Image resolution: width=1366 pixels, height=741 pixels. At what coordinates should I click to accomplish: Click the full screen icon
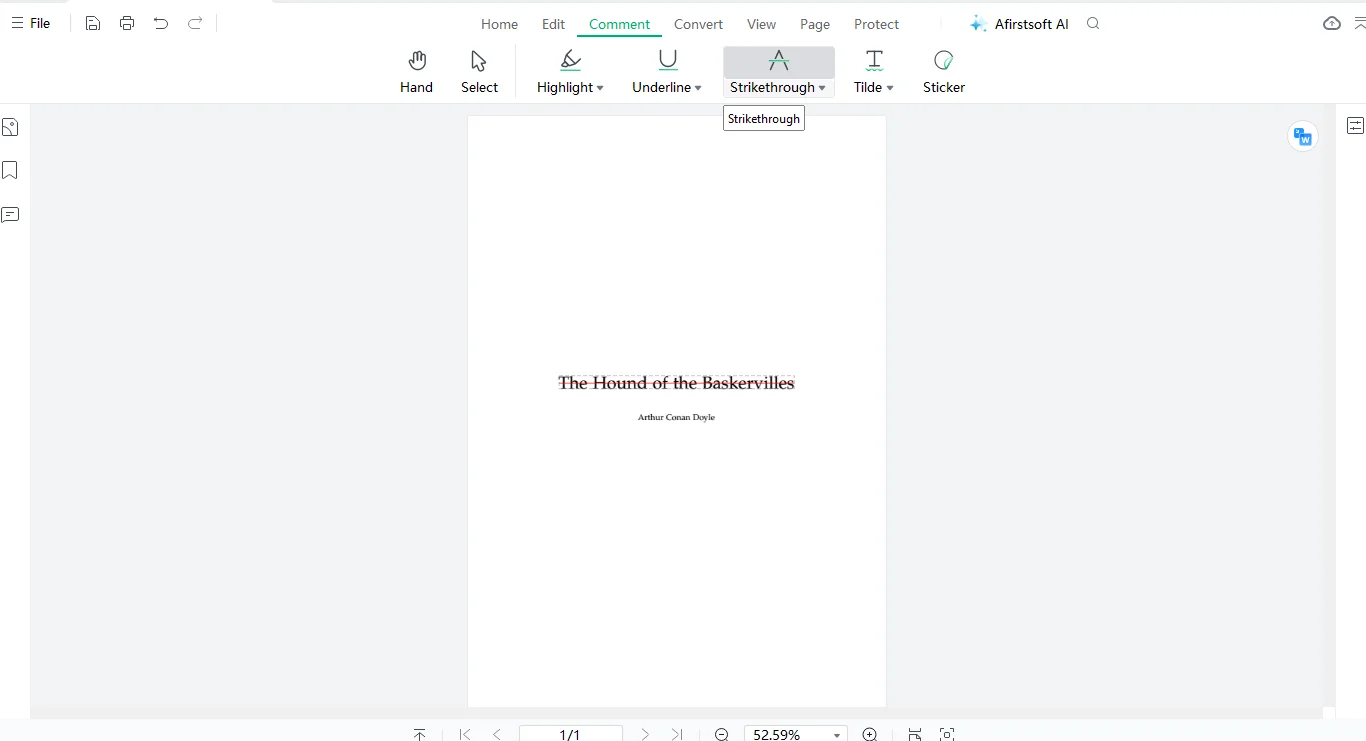click(947, 734)
